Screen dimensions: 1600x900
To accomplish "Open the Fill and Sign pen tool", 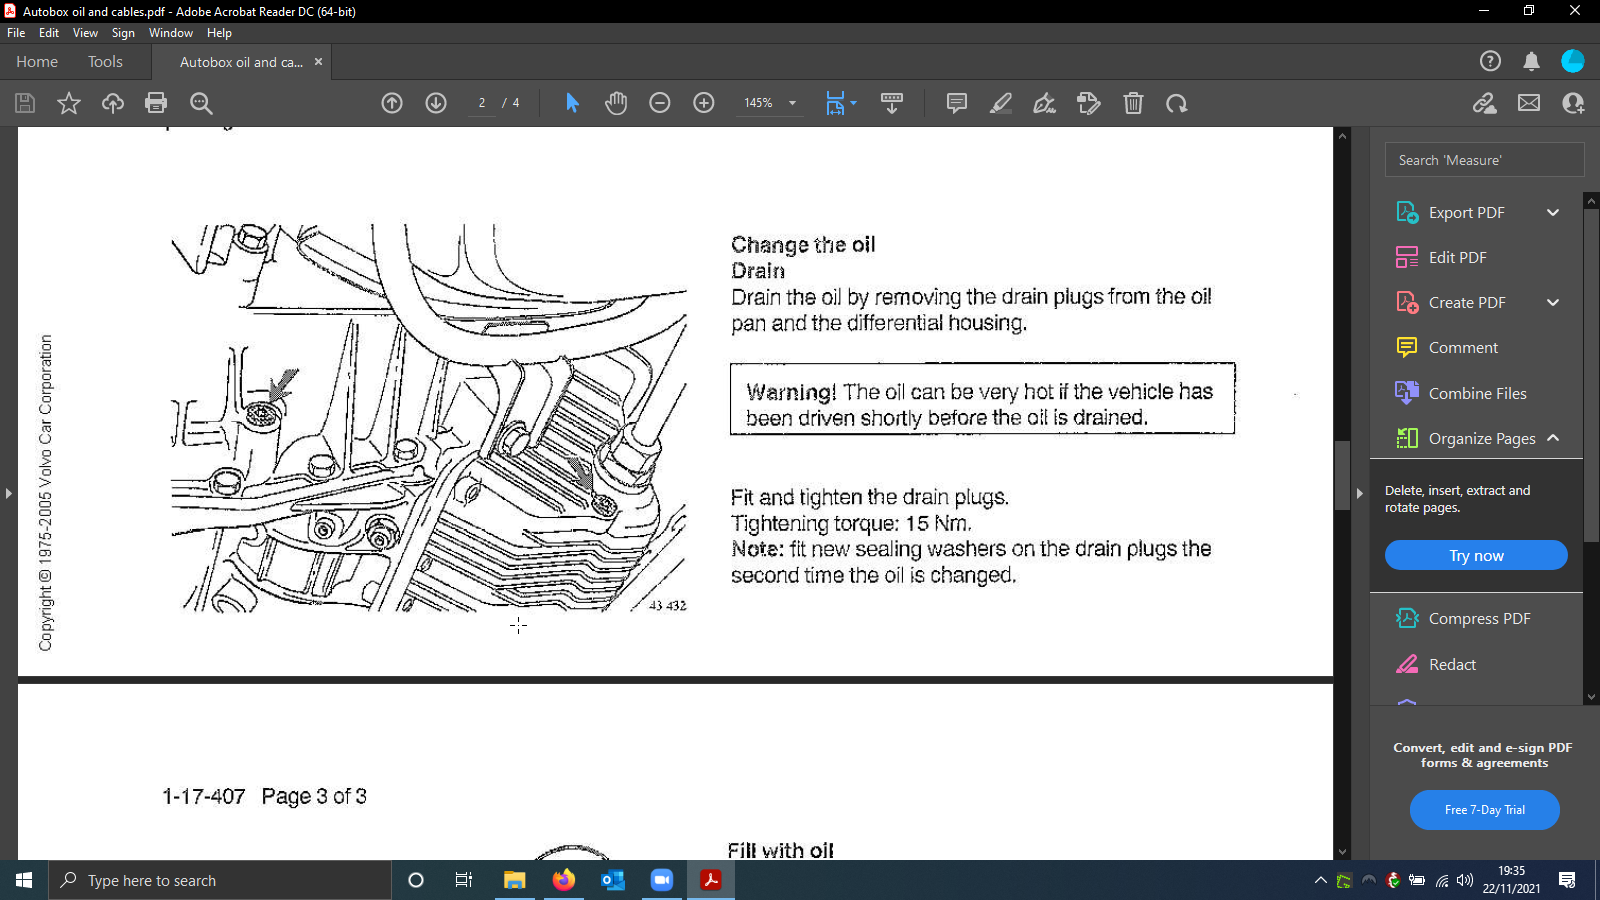I will [x=1045, y=103].
